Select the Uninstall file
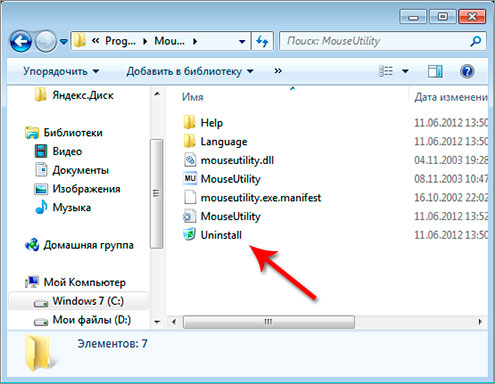495x384 pixels. click(221, 235)
